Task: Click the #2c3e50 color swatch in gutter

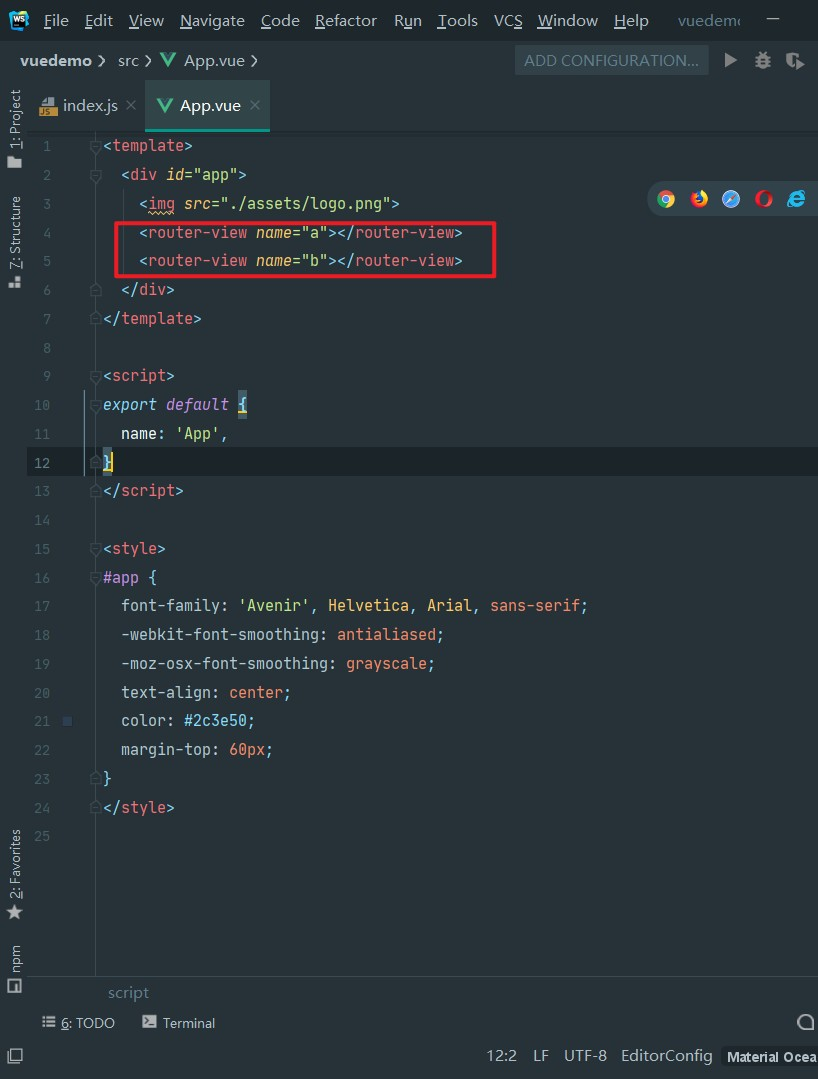Action: (x=67, y=721)
